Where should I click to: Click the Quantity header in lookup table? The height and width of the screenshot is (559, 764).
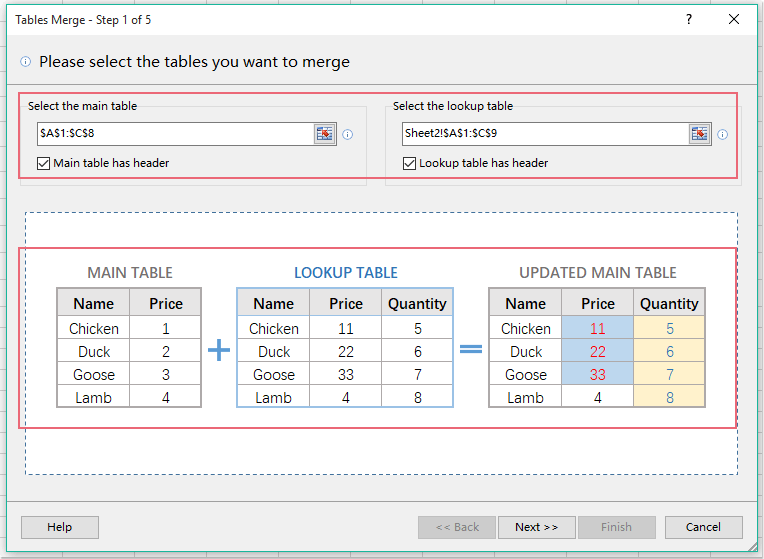coord(418,304)
